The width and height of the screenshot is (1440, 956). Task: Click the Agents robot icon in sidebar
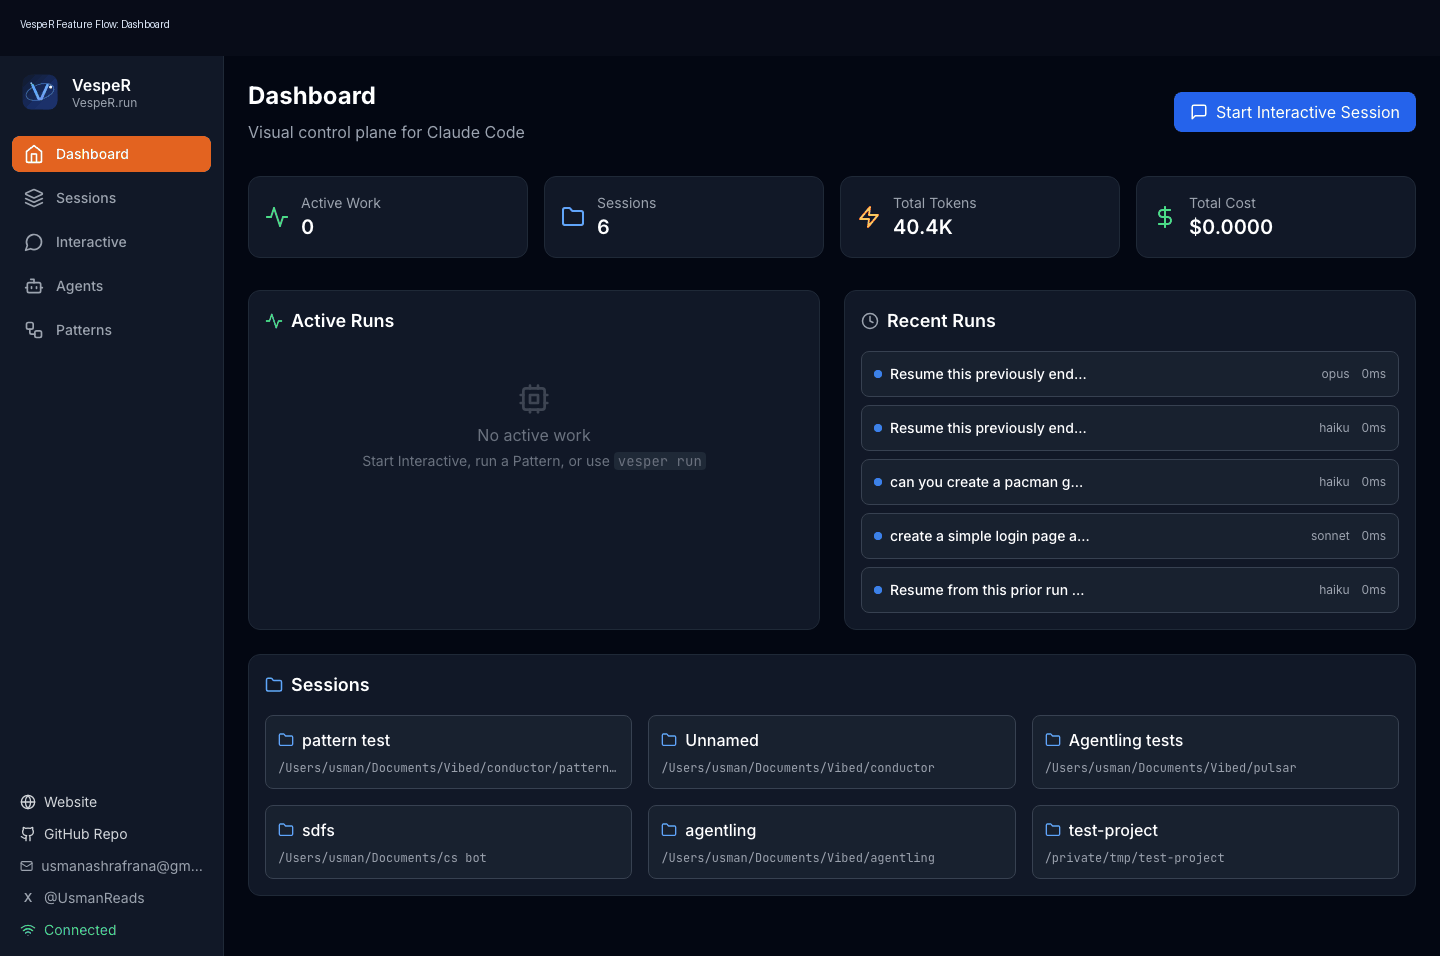click(x=33, y=286)
